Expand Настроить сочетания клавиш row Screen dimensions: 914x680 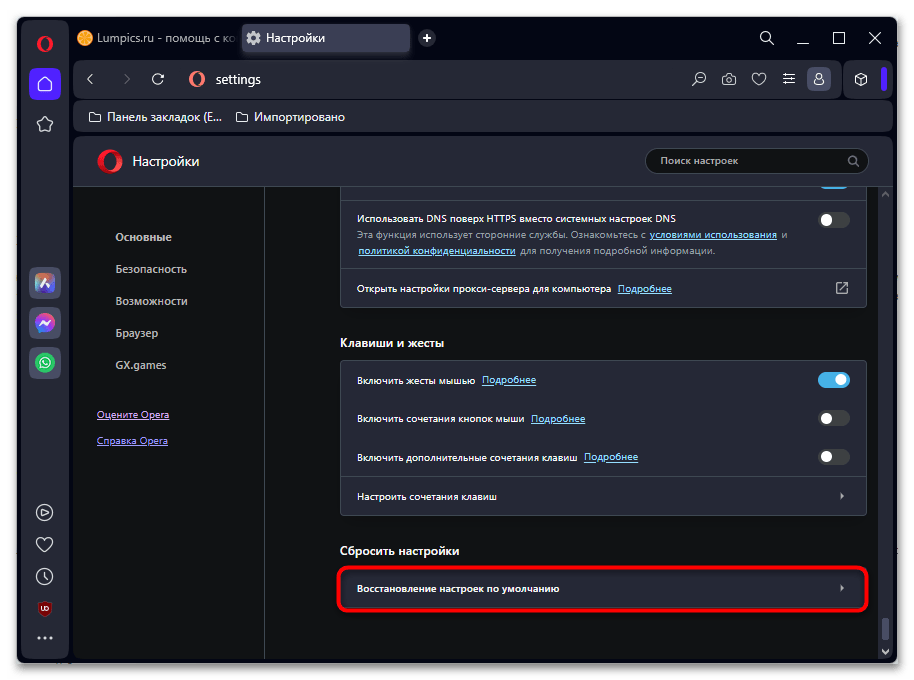(x=603, y=496)
